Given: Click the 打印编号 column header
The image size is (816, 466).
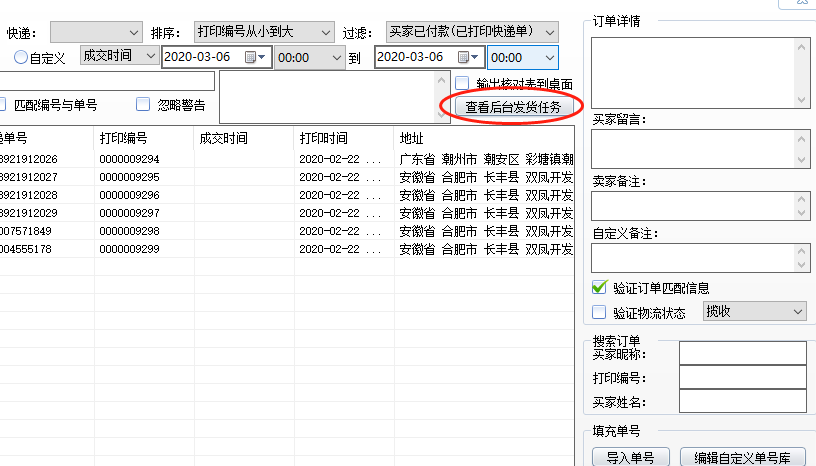Looking at the screenshot, I should tap(123, 138).
